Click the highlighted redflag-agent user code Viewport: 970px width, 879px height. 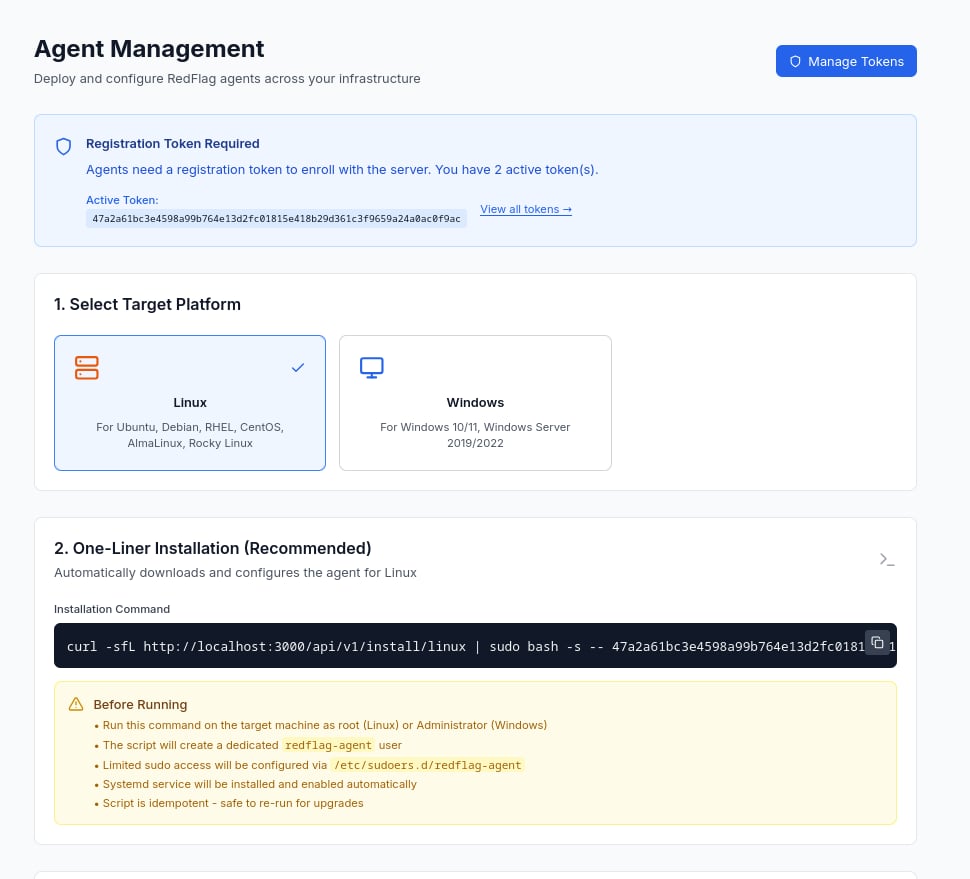(x=328, y=745)
